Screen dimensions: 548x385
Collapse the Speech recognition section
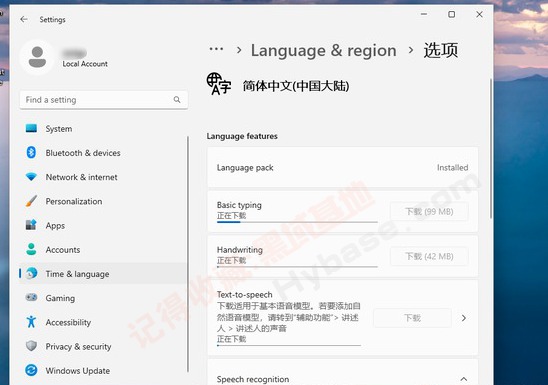pyautogui.click(x=464, y=379)
